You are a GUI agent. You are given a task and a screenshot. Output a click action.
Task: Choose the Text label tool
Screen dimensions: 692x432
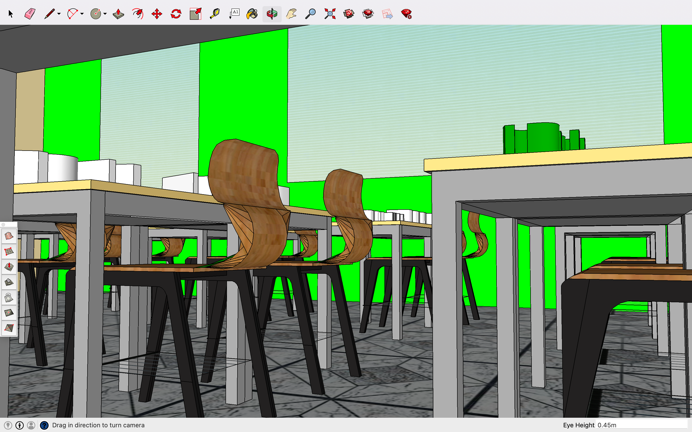coord(234,14)
